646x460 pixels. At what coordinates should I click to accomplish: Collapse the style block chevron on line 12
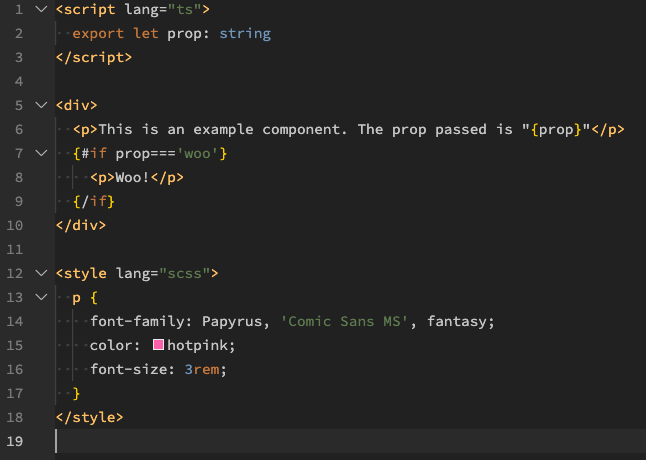[42, 273]
